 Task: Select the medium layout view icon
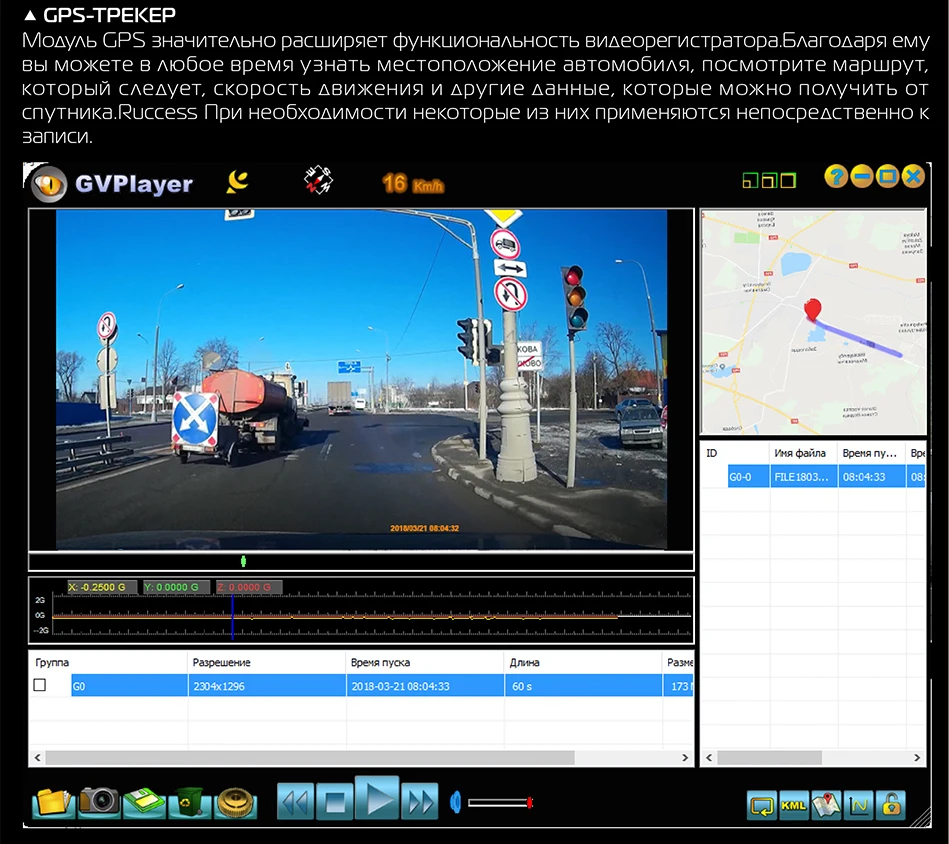[769, 180]
